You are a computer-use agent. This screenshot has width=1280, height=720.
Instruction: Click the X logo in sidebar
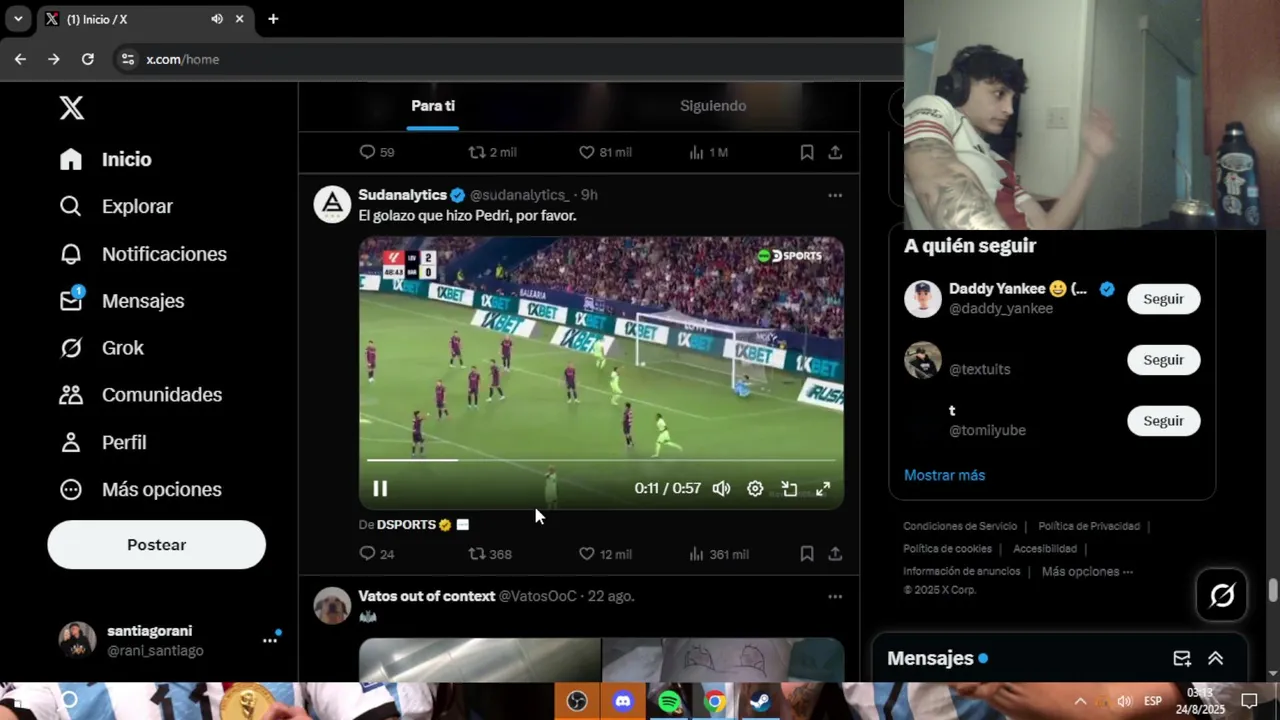[x=71, y=108]
